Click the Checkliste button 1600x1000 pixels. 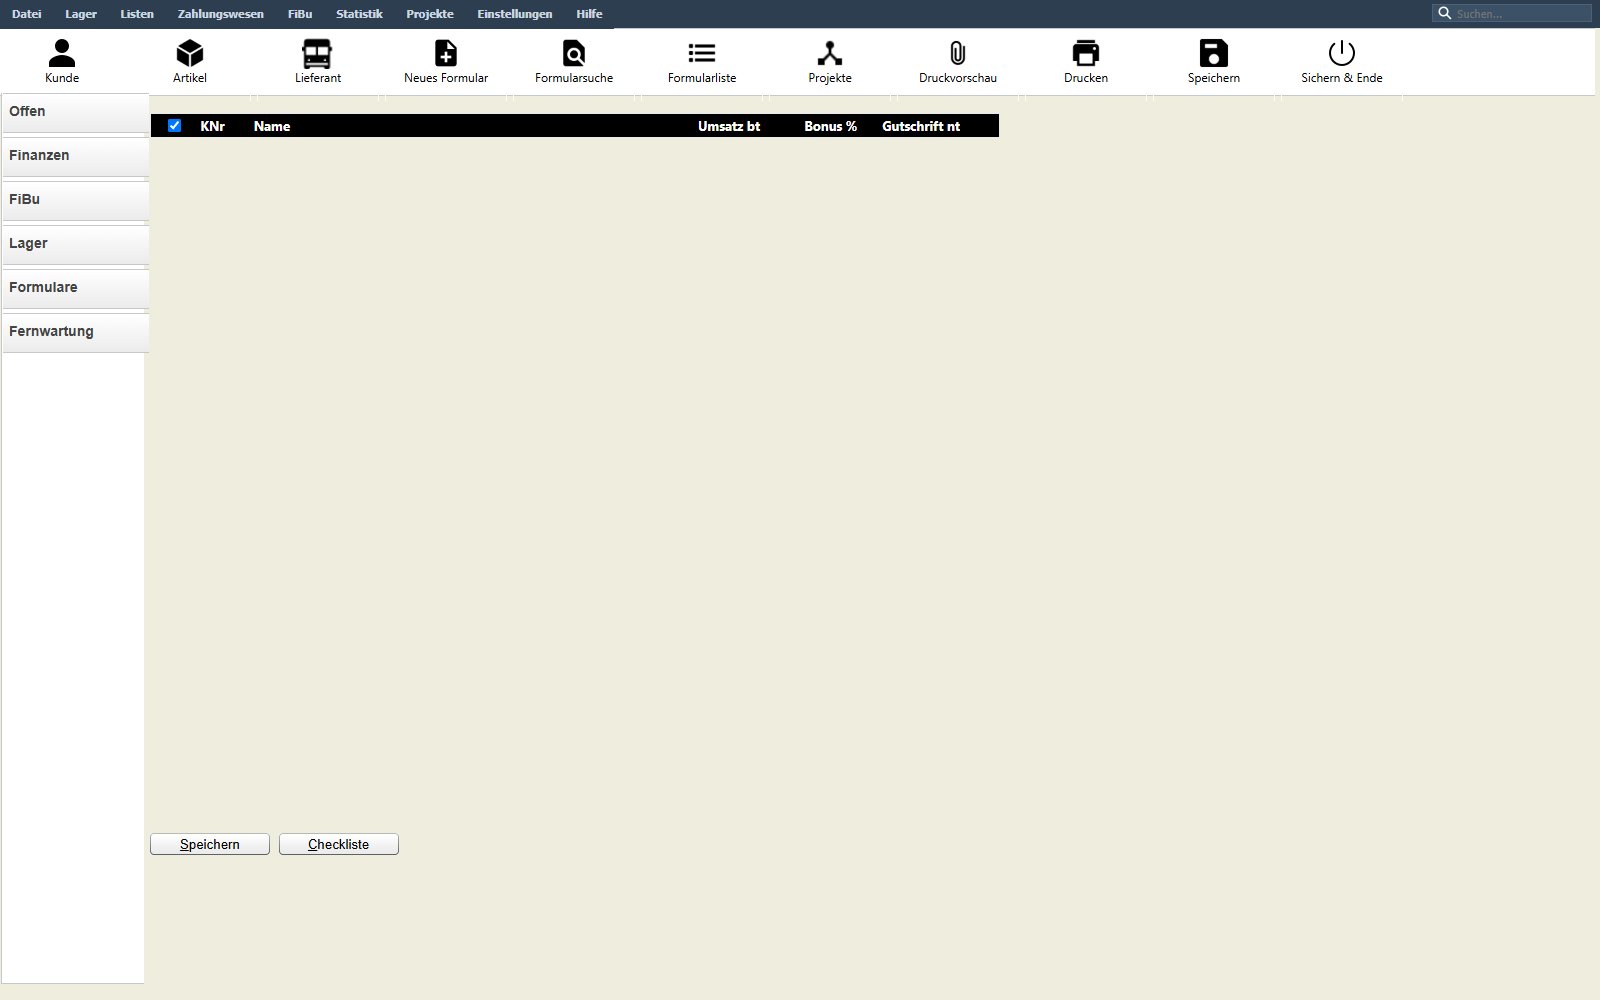click(x=339, y=844)
